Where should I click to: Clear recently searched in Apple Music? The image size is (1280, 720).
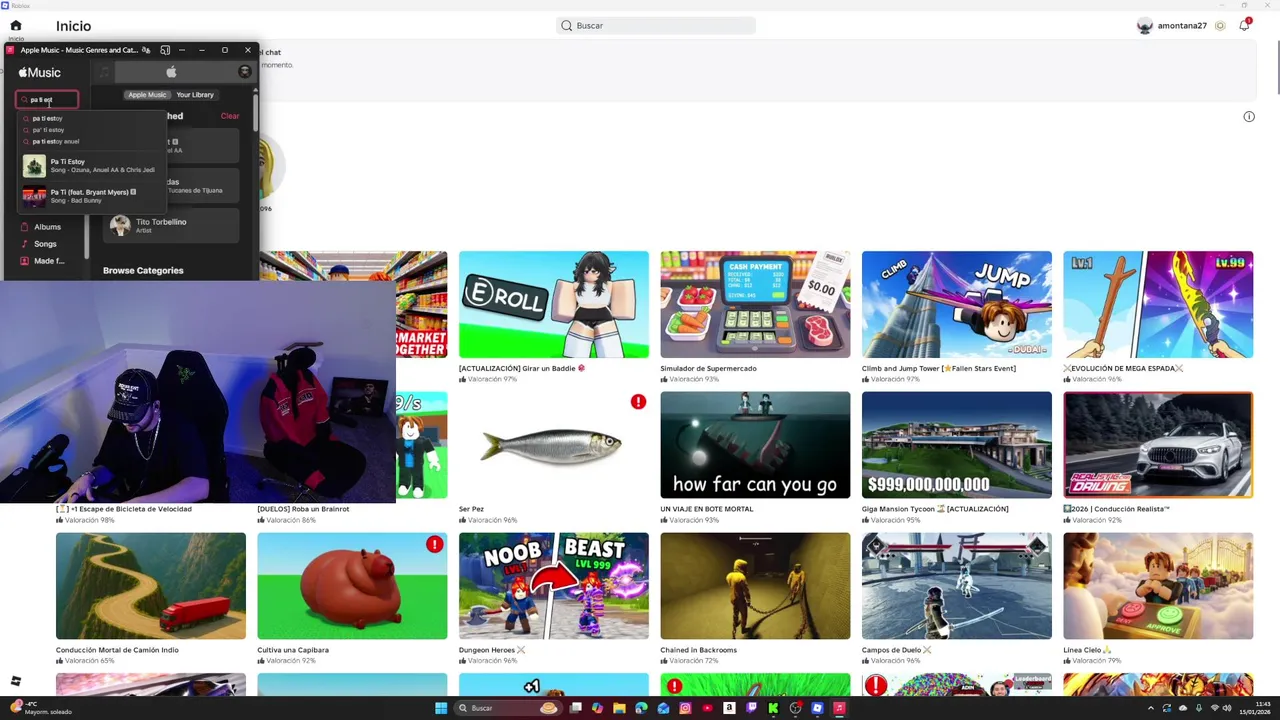[x=230, y=116]
